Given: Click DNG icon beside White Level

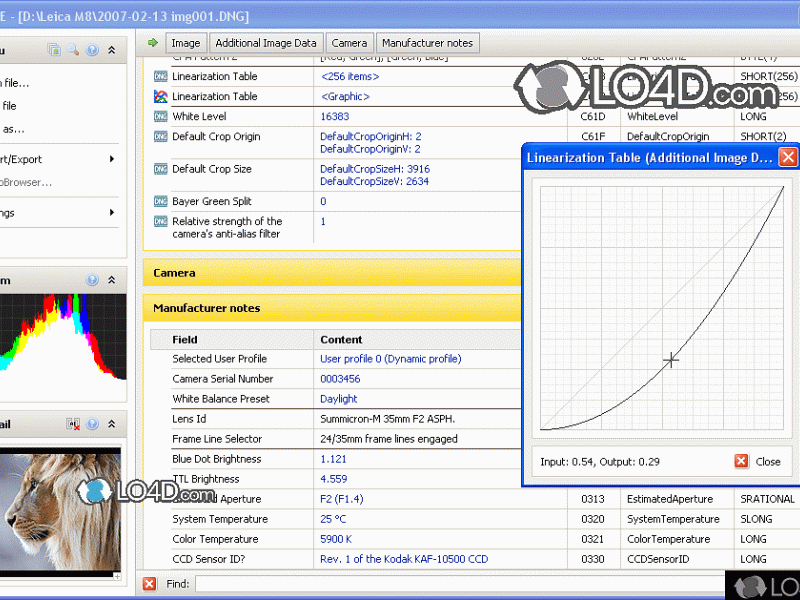Looking at the screenshot, I should [x=160, y=116].
